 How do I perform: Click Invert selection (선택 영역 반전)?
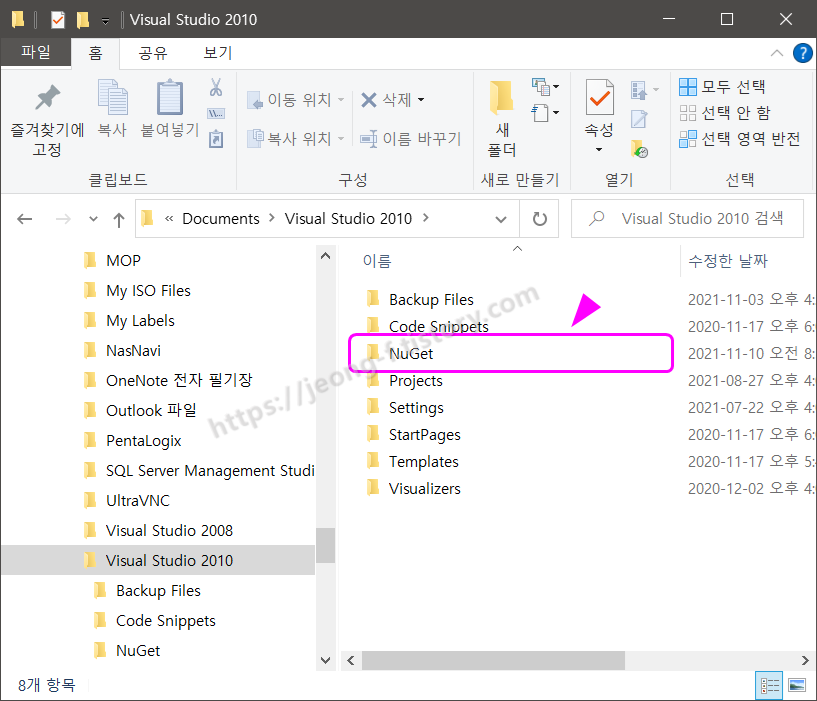740,139
